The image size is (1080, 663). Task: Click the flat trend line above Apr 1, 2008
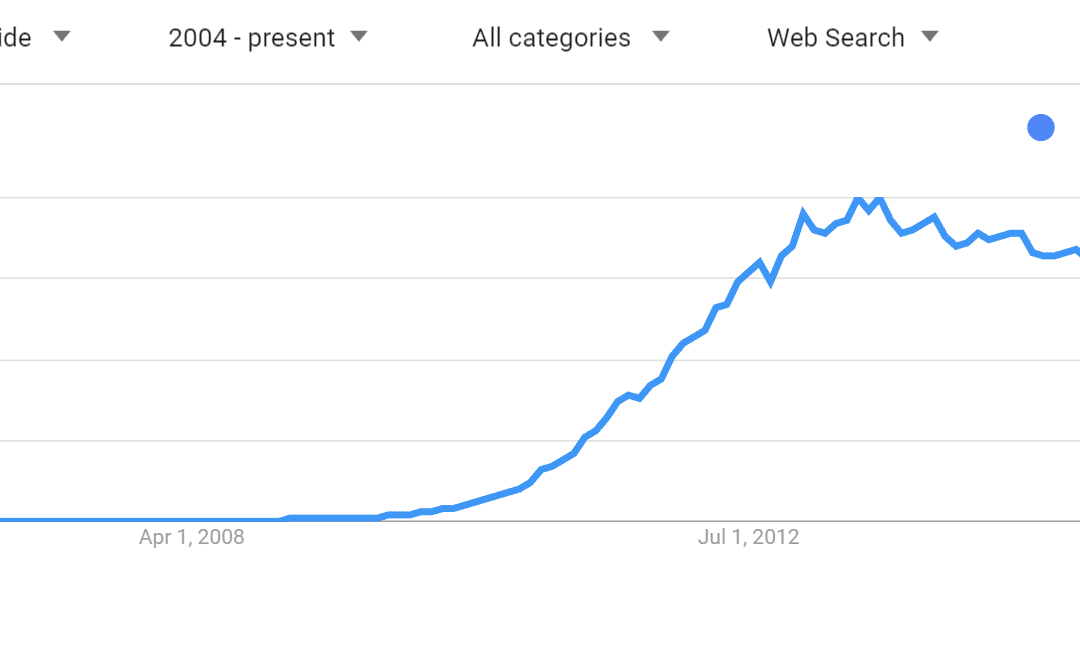coord(191,520)
